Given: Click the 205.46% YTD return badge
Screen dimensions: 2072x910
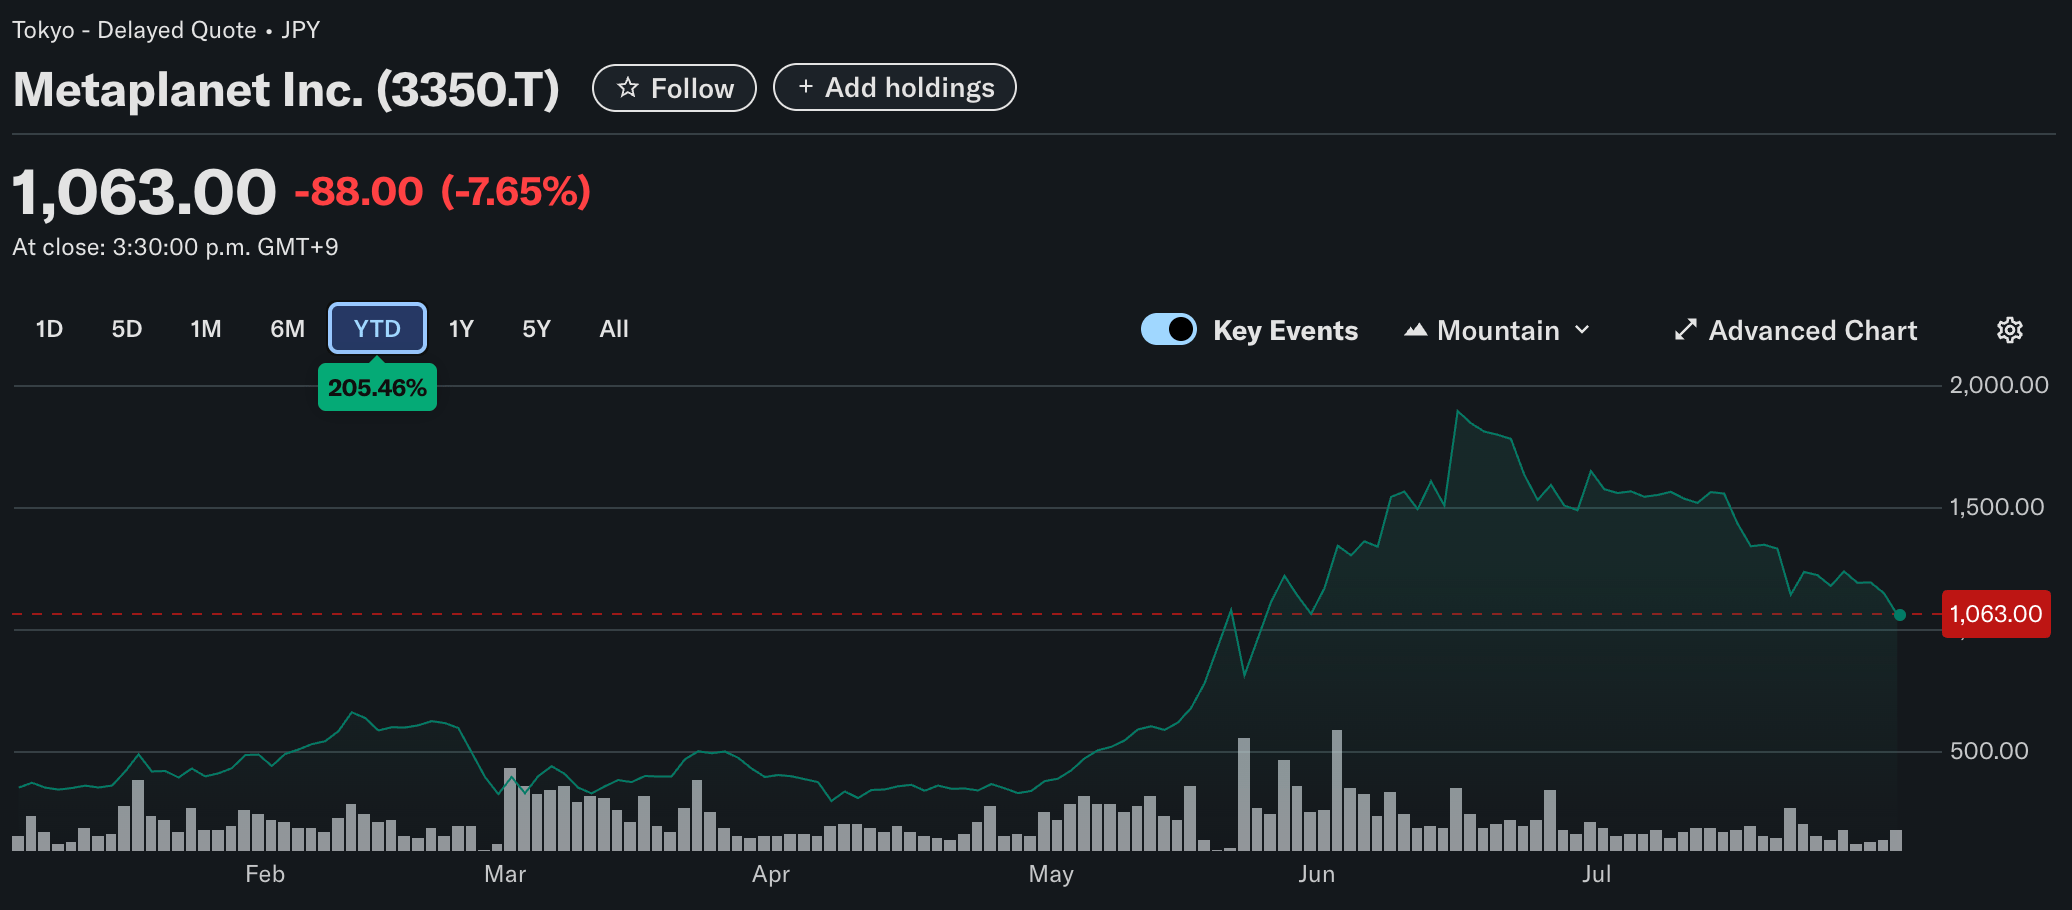Looking at the screenshot, I should [377, 388].
